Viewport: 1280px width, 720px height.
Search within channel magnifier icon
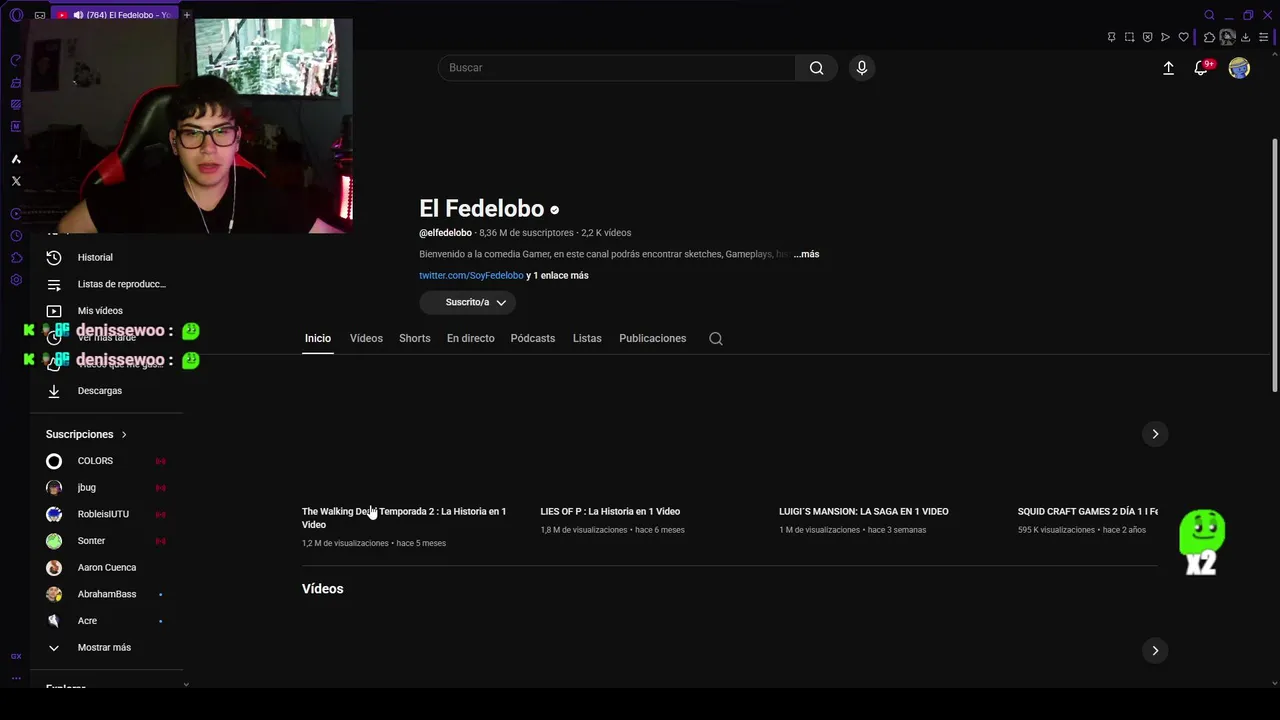[716, 339]
